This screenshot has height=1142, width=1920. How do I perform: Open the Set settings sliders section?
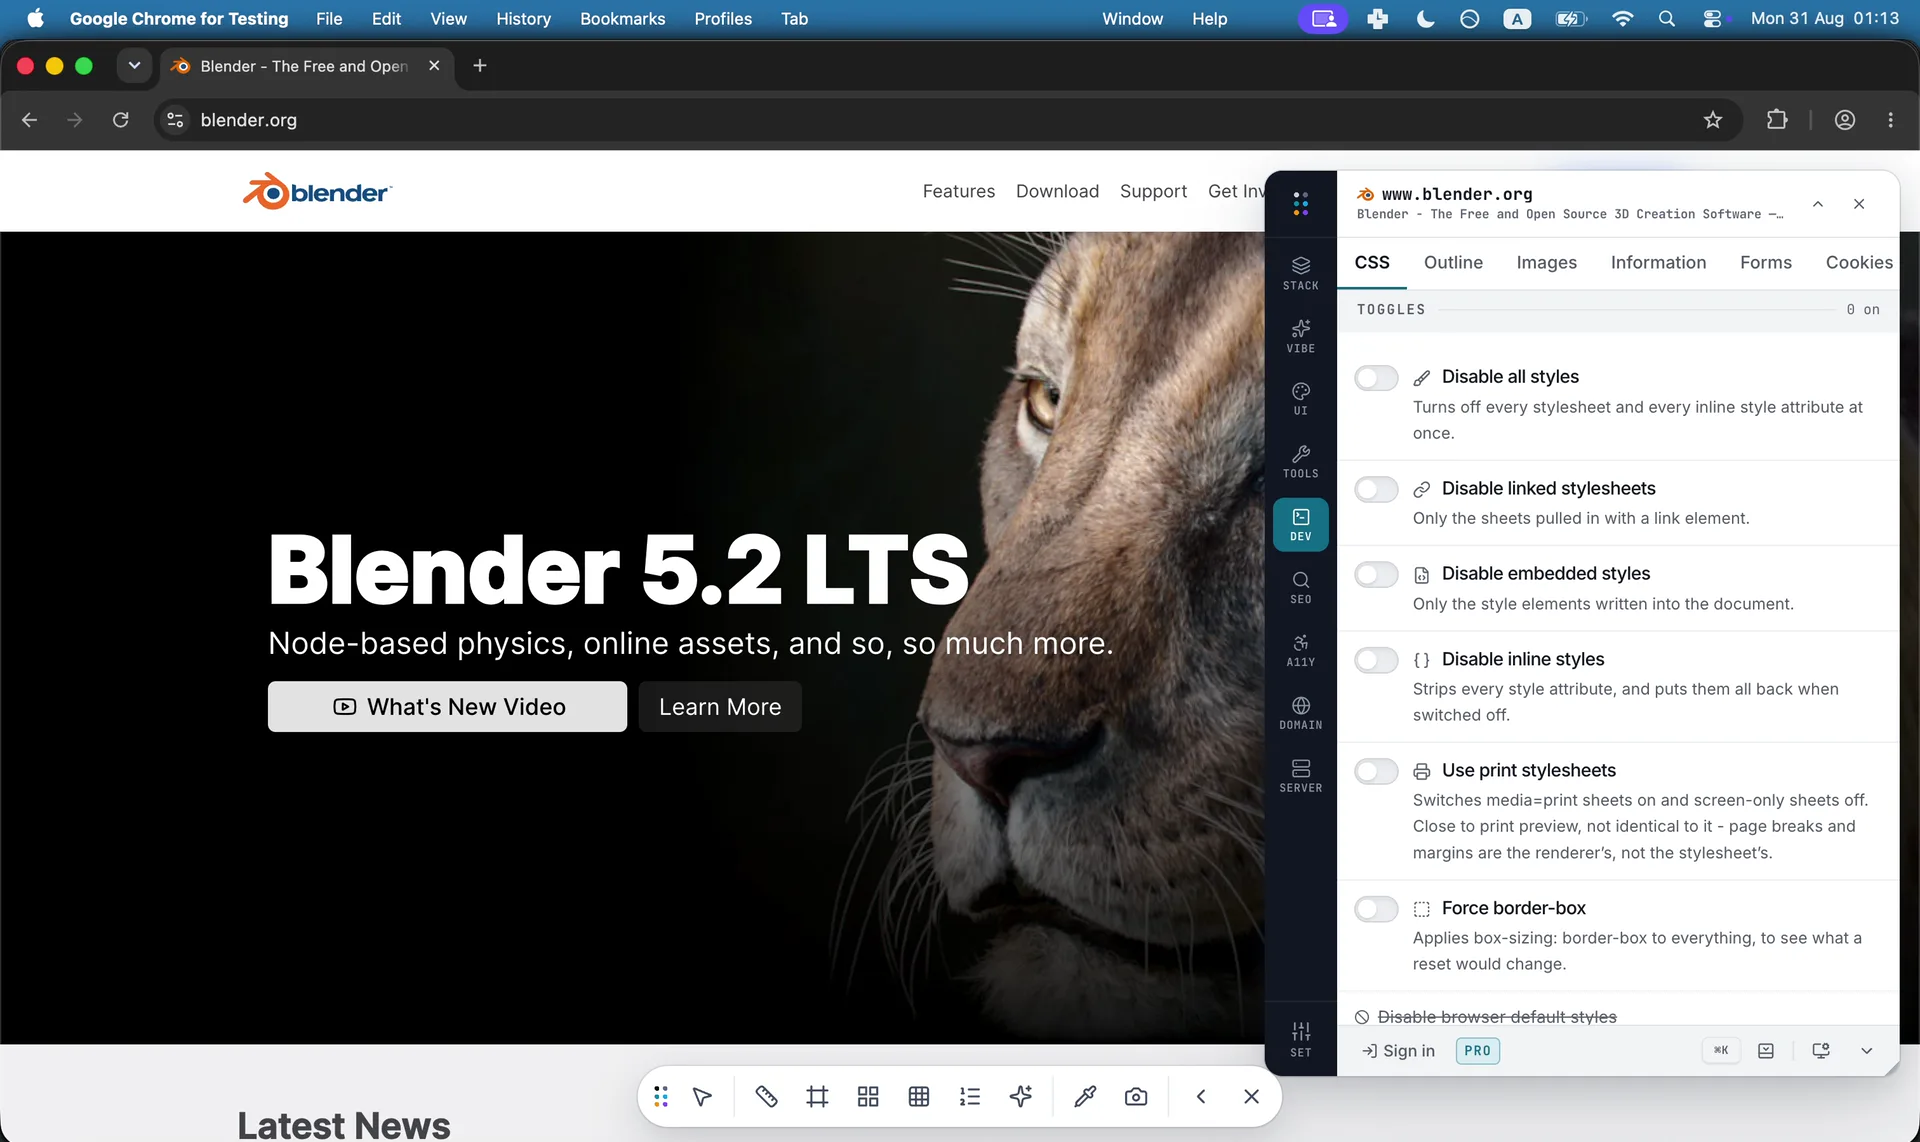click(1300, 1040)
